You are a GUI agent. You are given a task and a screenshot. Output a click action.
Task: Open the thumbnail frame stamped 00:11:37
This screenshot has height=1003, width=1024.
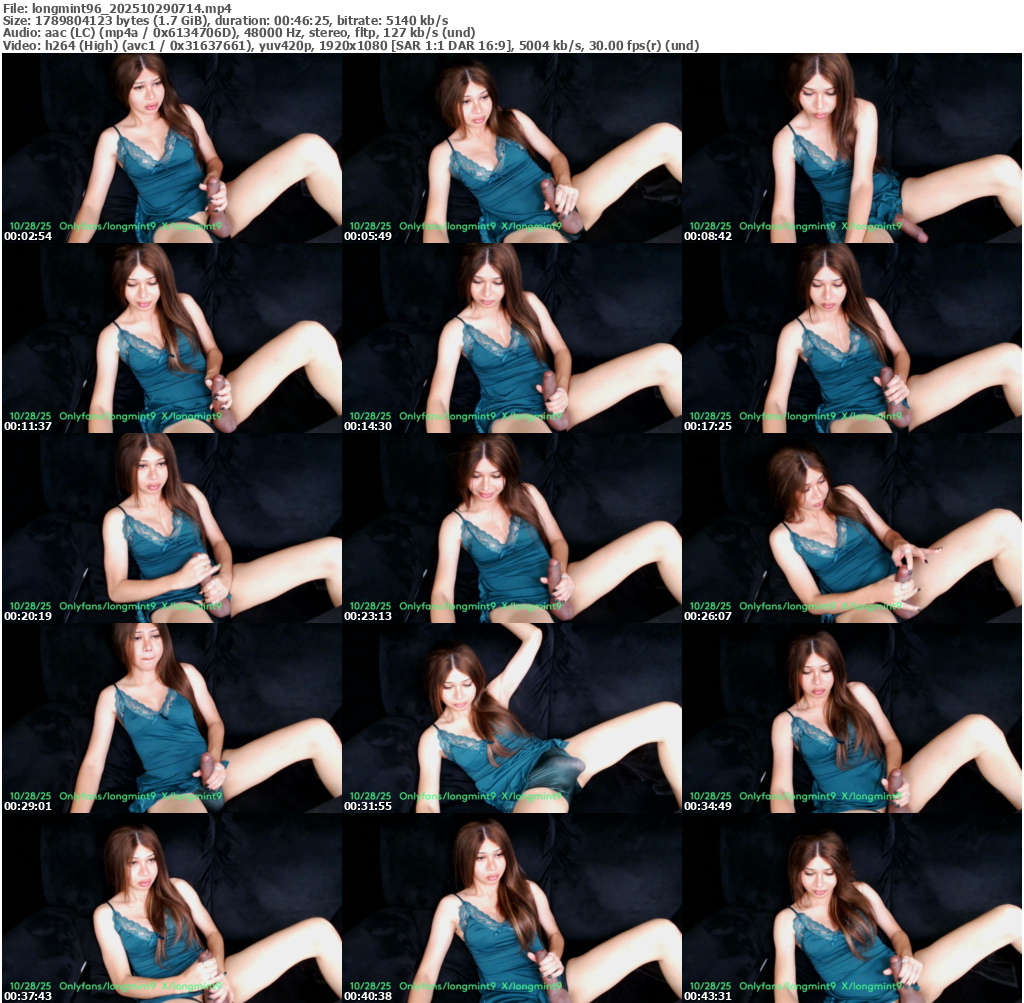(172, 338)
